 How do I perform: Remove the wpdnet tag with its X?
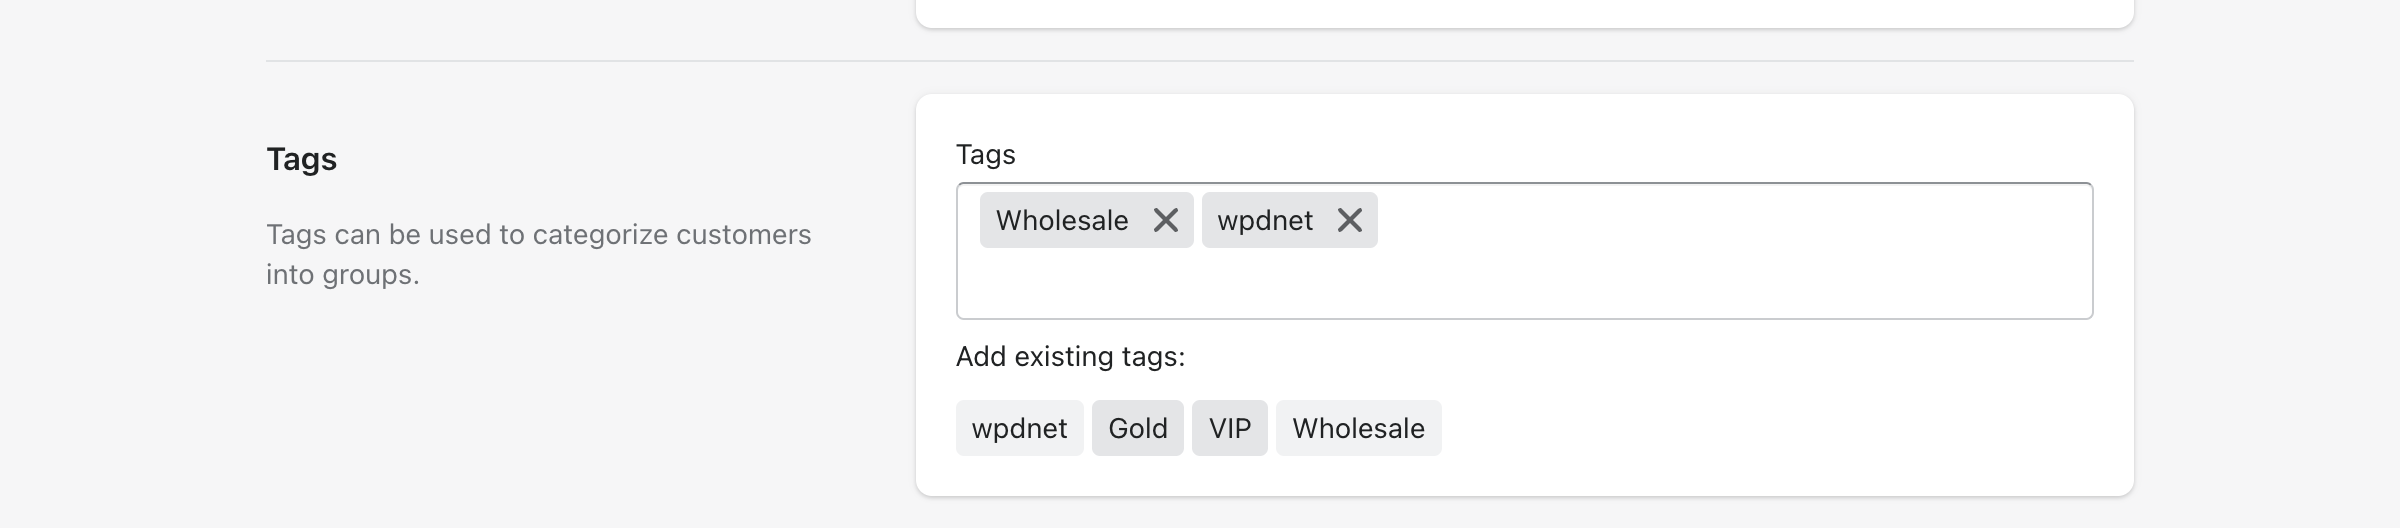1350,220
